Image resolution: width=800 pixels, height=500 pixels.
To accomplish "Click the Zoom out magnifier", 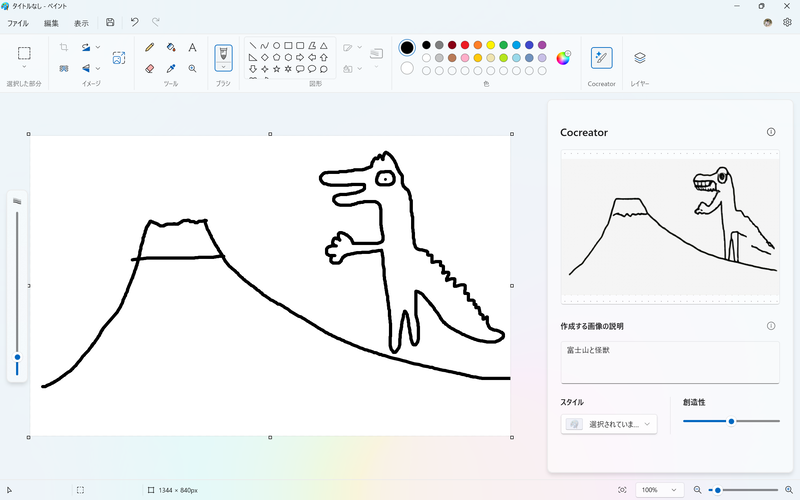I will click(x=697, y=490).
